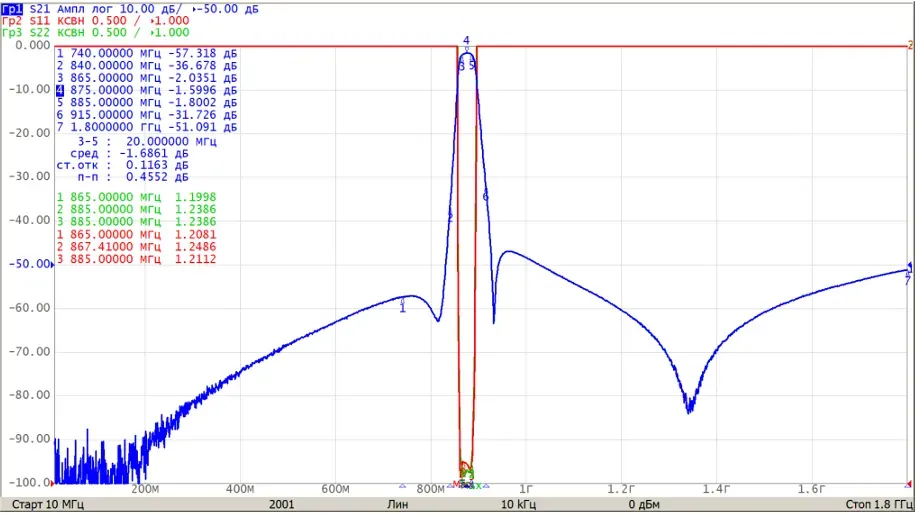Select marker 6 on the S21 trace

click(485, 197)
